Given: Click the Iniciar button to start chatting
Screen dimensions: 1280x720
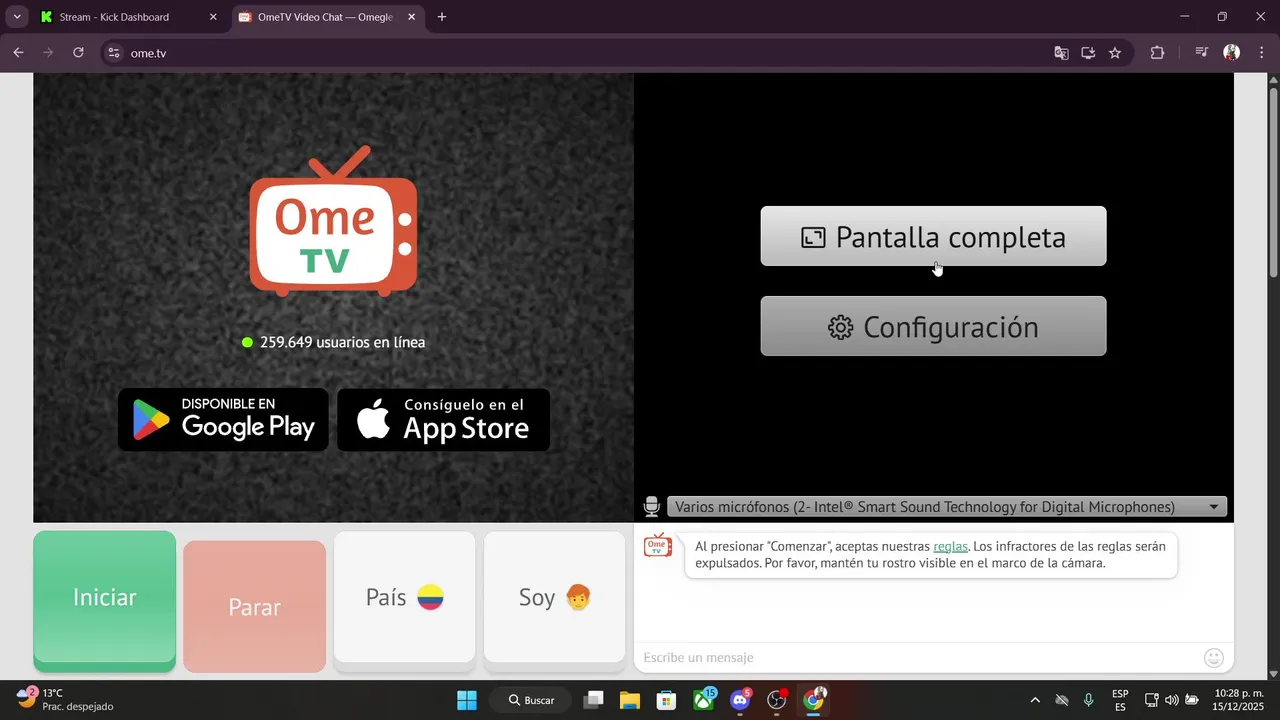Looking at the screenshot, I should pos(104,600).
